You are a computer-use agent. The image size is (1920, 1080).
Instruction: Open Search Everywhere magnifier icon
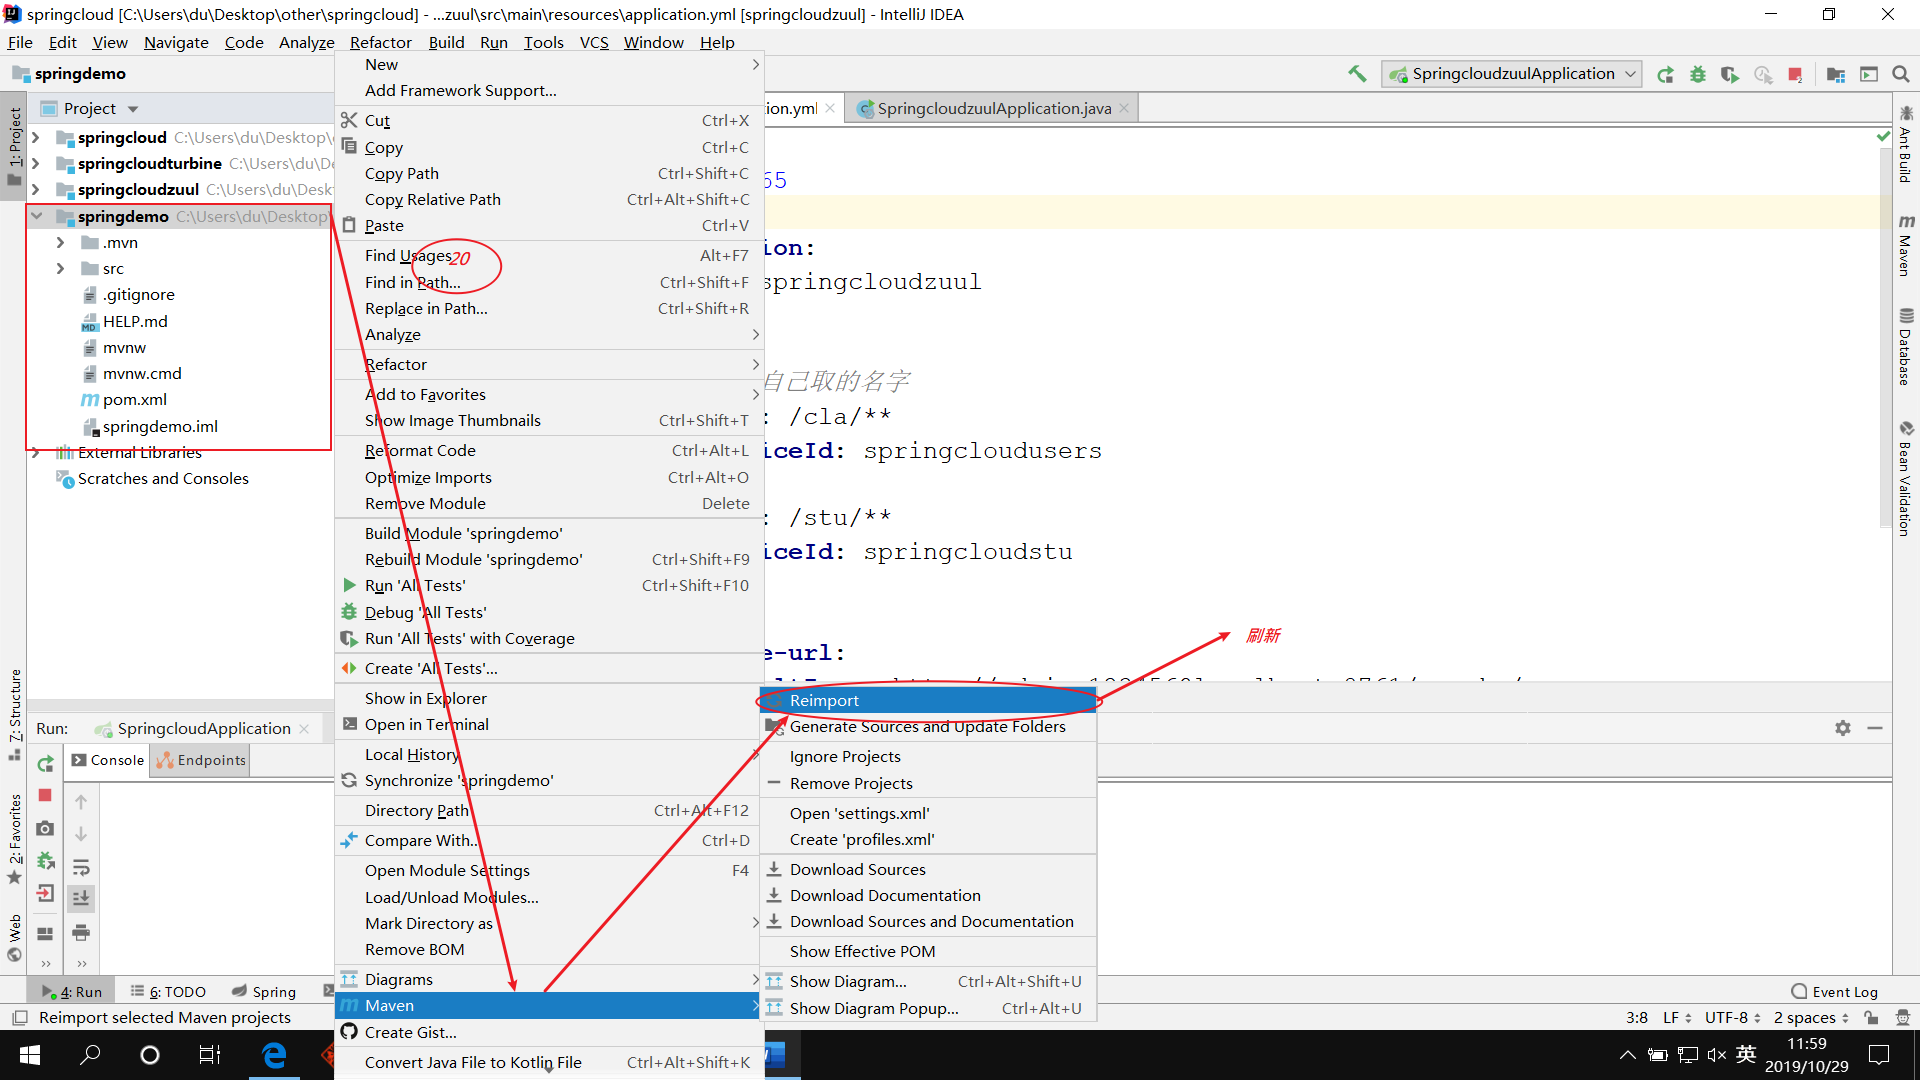pyautogui.click(x=1901, y=74)
